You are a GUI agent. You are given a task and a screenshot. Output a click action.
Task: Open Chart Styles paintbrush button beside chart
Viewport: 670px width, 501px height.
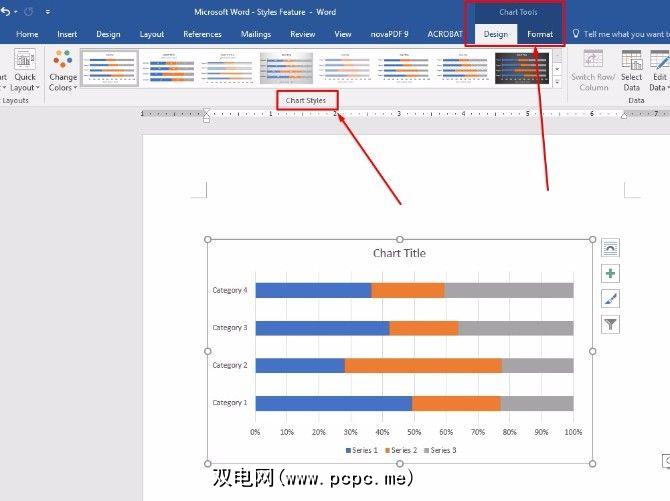[x=610, y=299]
